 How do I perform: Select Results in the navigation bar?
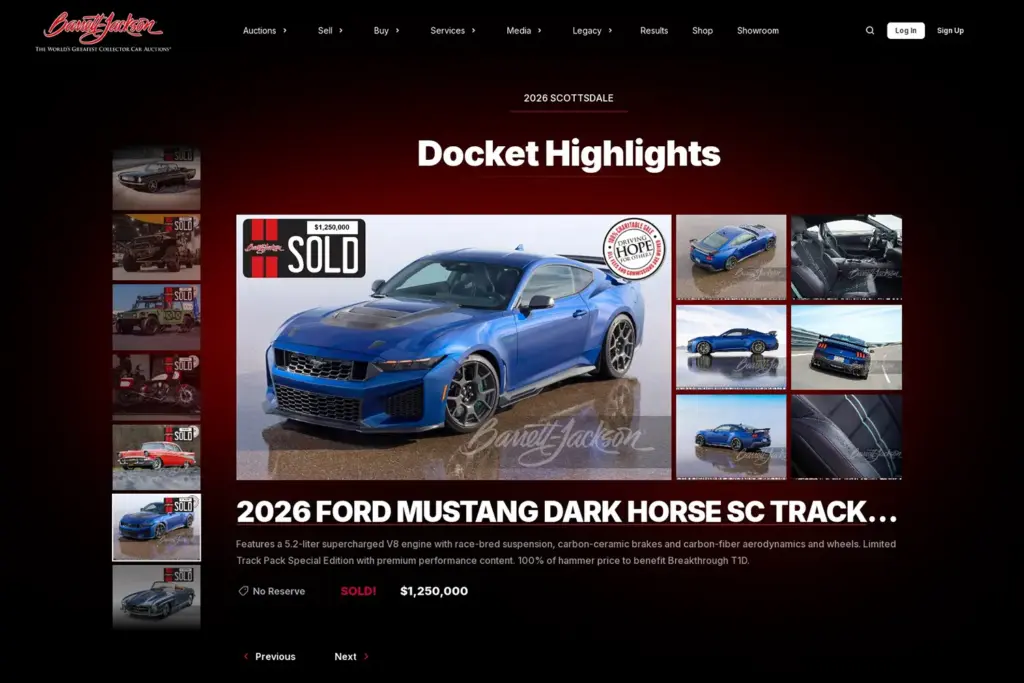click(x=654, y=30)
